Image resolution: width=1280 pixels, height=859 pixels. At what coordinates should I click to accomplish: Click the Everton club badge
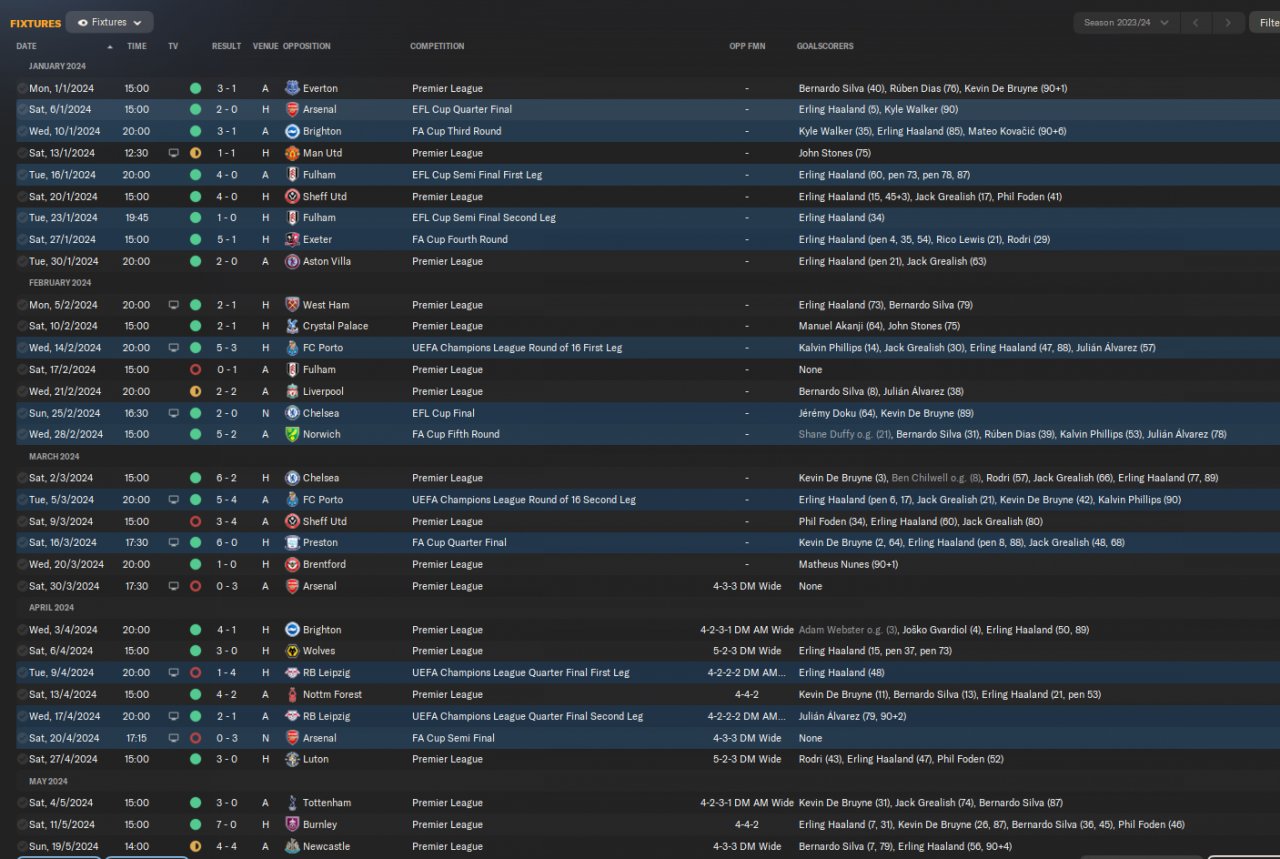point(292,88)
